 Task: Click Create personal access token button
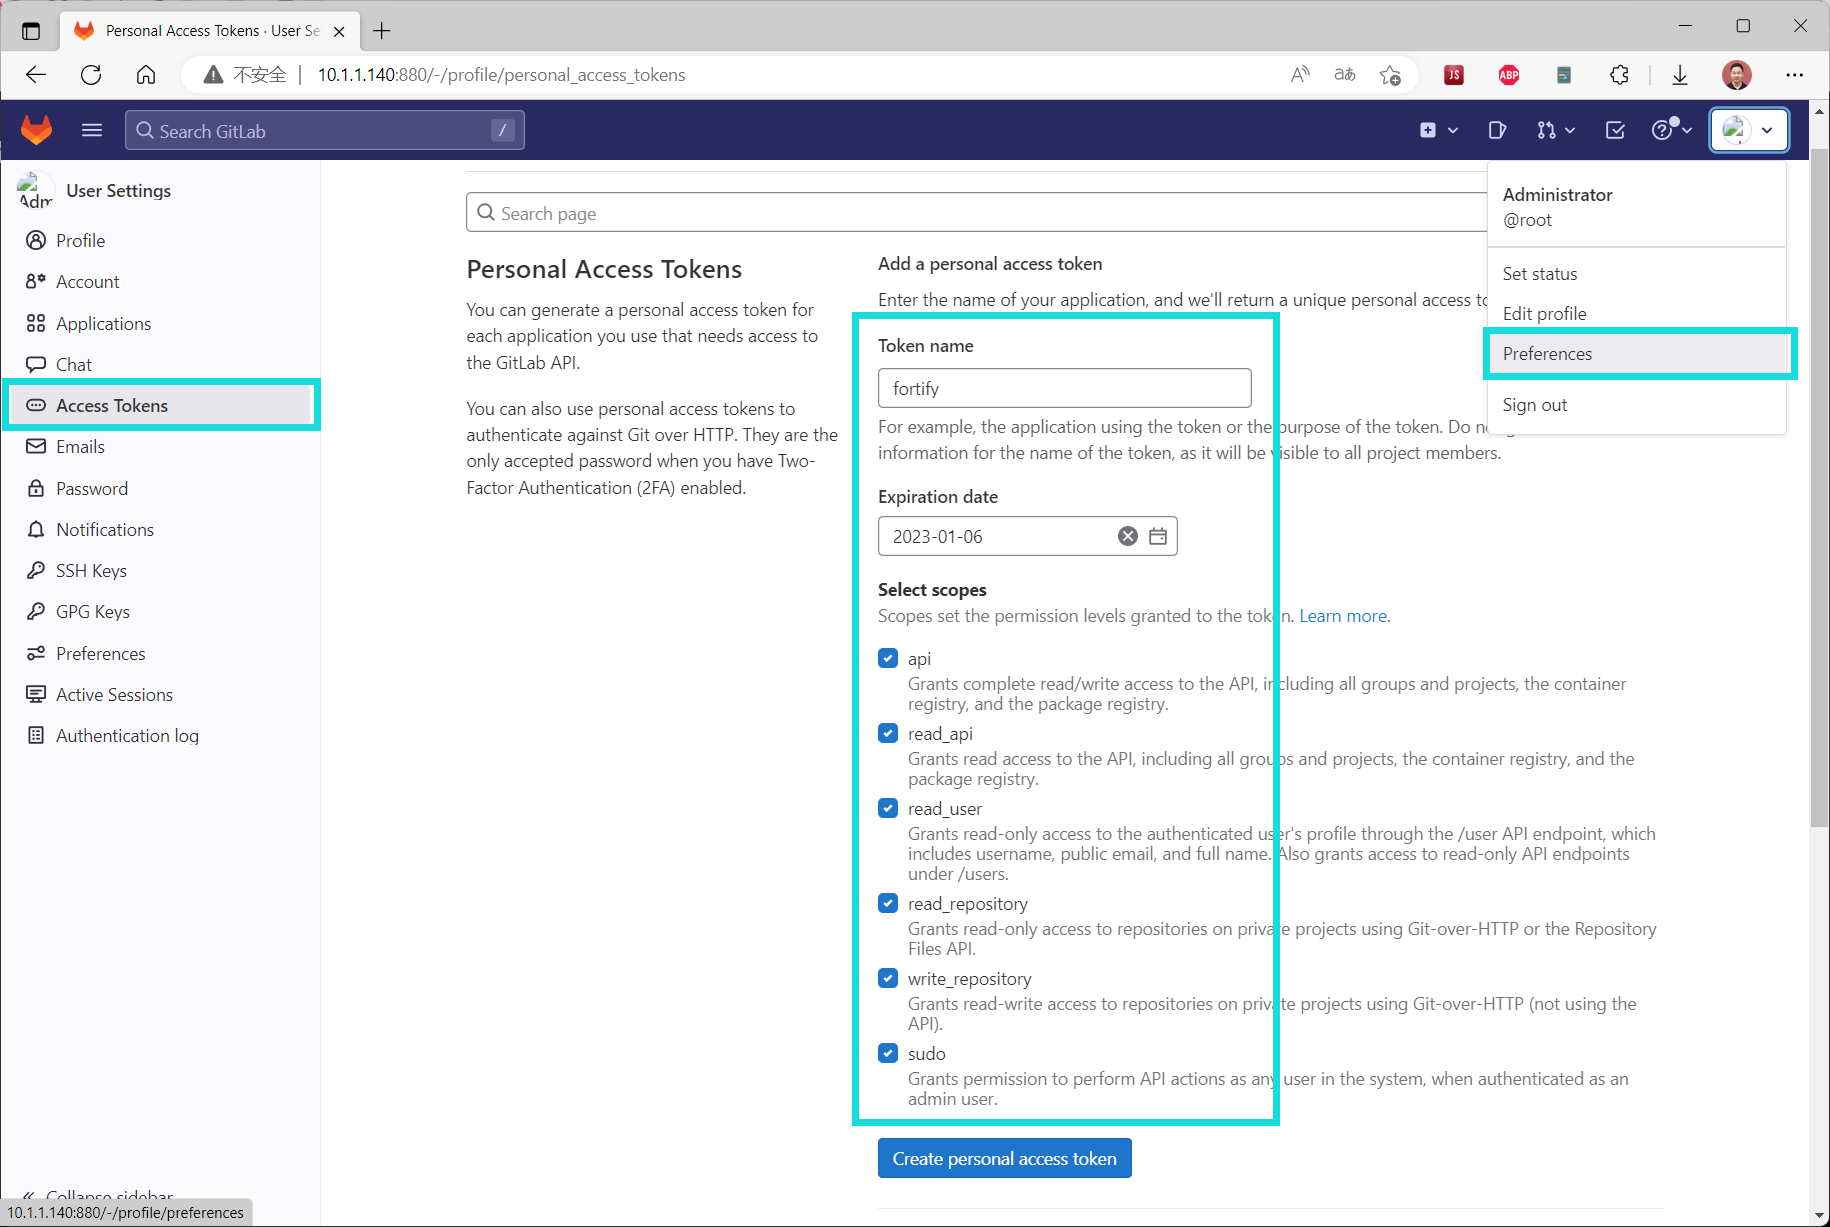tap(1004, 1158)
